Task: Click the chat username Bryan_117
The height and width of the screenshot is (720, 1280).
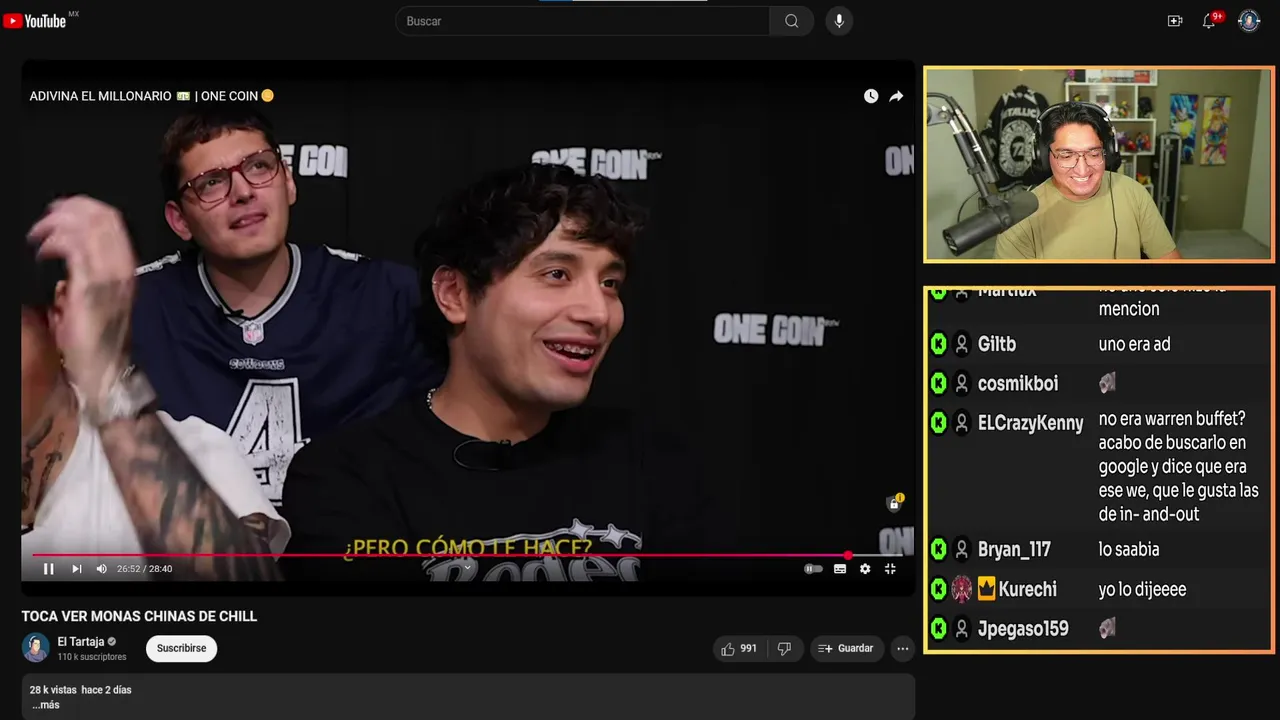Action: point(1014,549)
